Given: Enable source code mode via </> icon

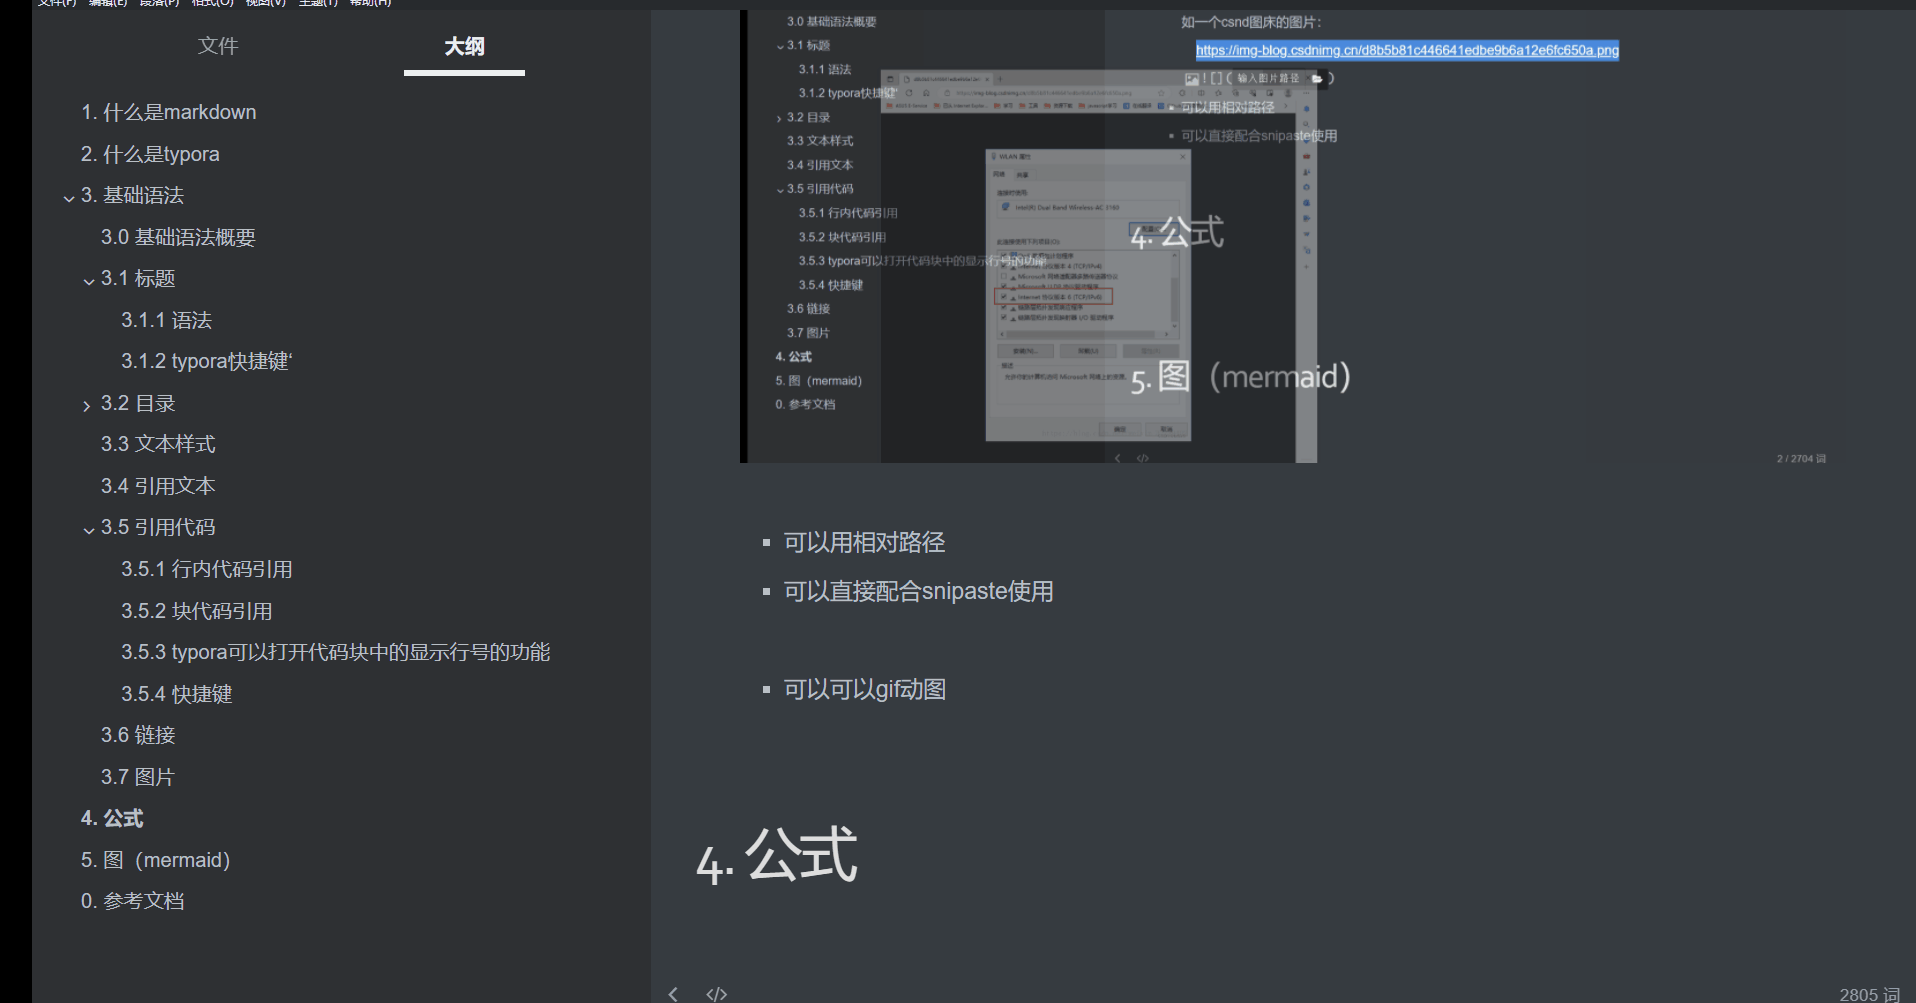Looking at the screenshot, I should [716, 992].
